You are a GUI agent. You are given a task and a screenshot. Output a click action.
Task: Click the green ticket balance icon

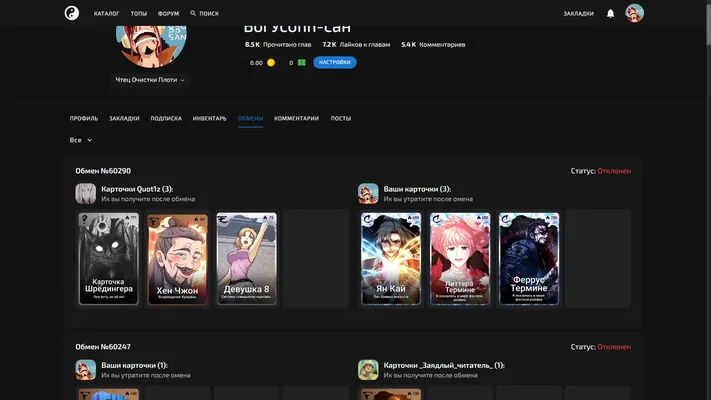coord(302,63)
